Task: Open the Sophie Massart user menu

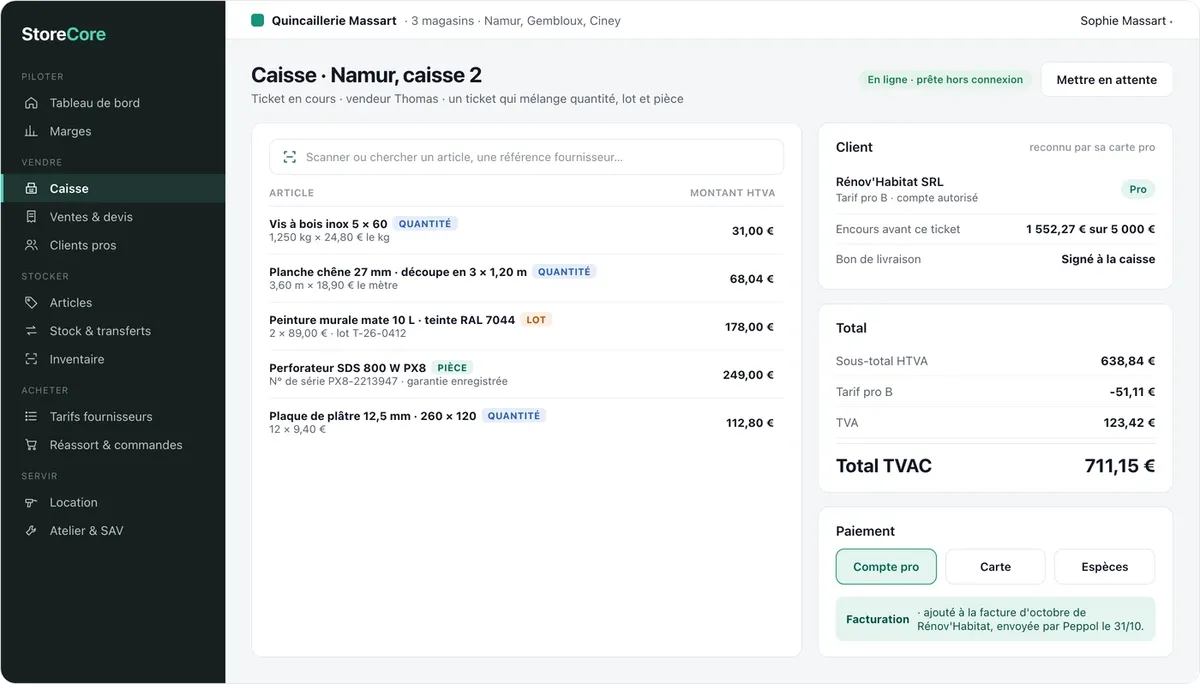Action: 1126,20
